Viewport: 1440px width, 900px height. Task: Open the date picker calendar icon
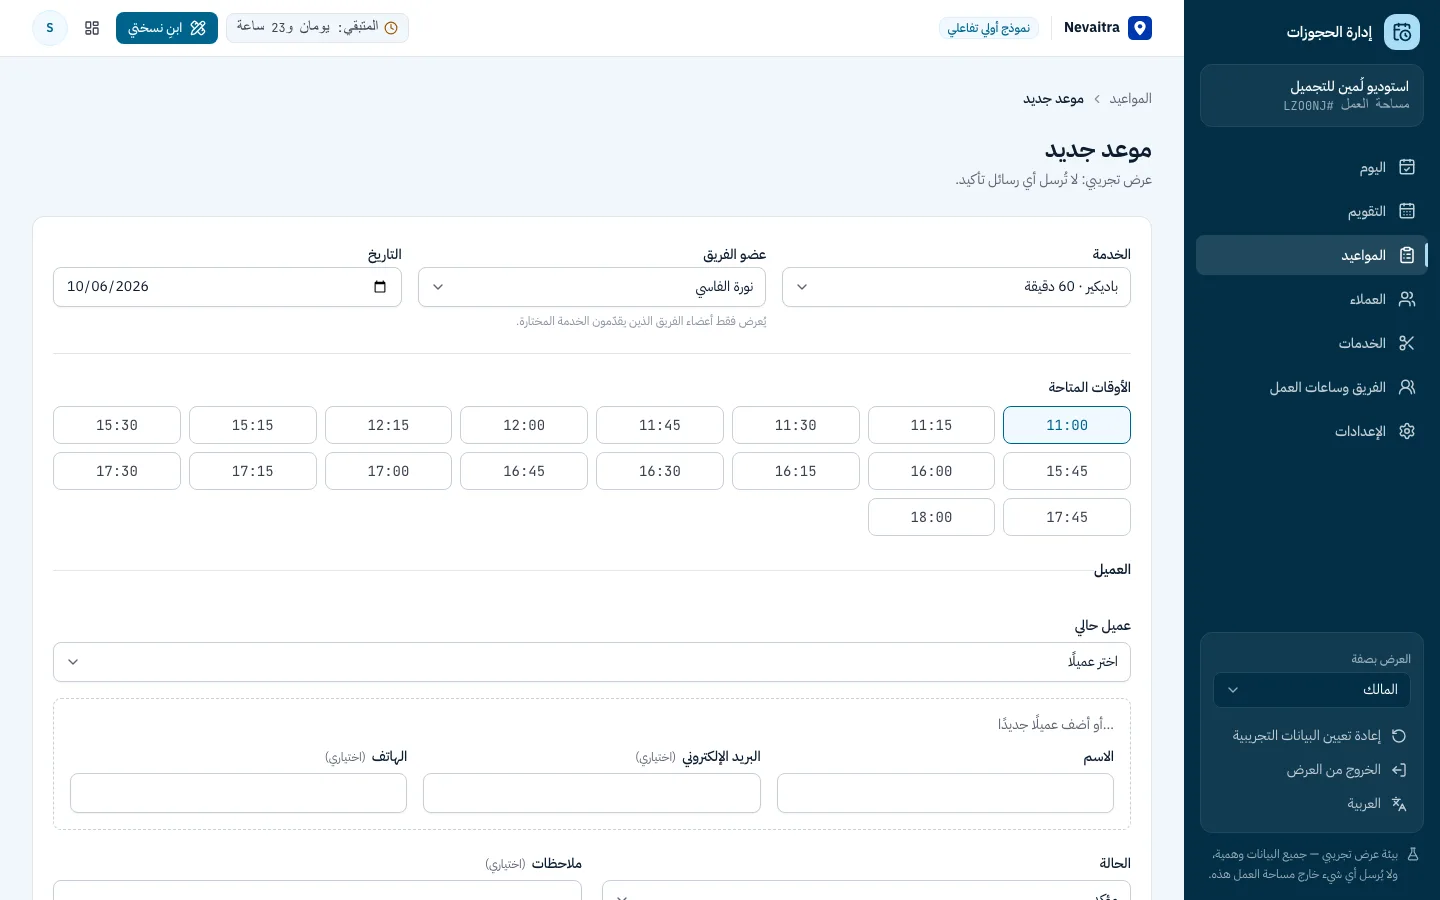pyautogui.click(x=380, y=287)
